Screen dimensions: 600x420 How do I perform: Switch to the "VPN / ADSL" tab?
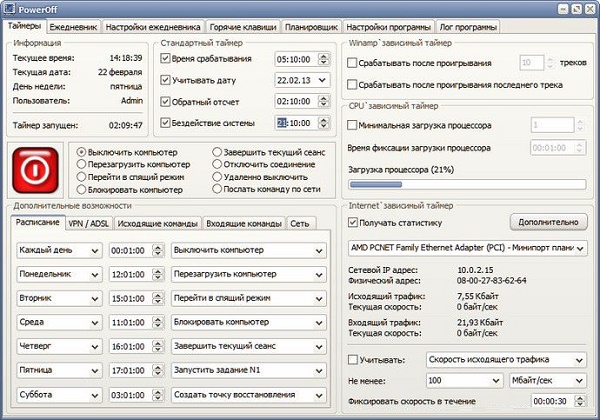[89, 223]
